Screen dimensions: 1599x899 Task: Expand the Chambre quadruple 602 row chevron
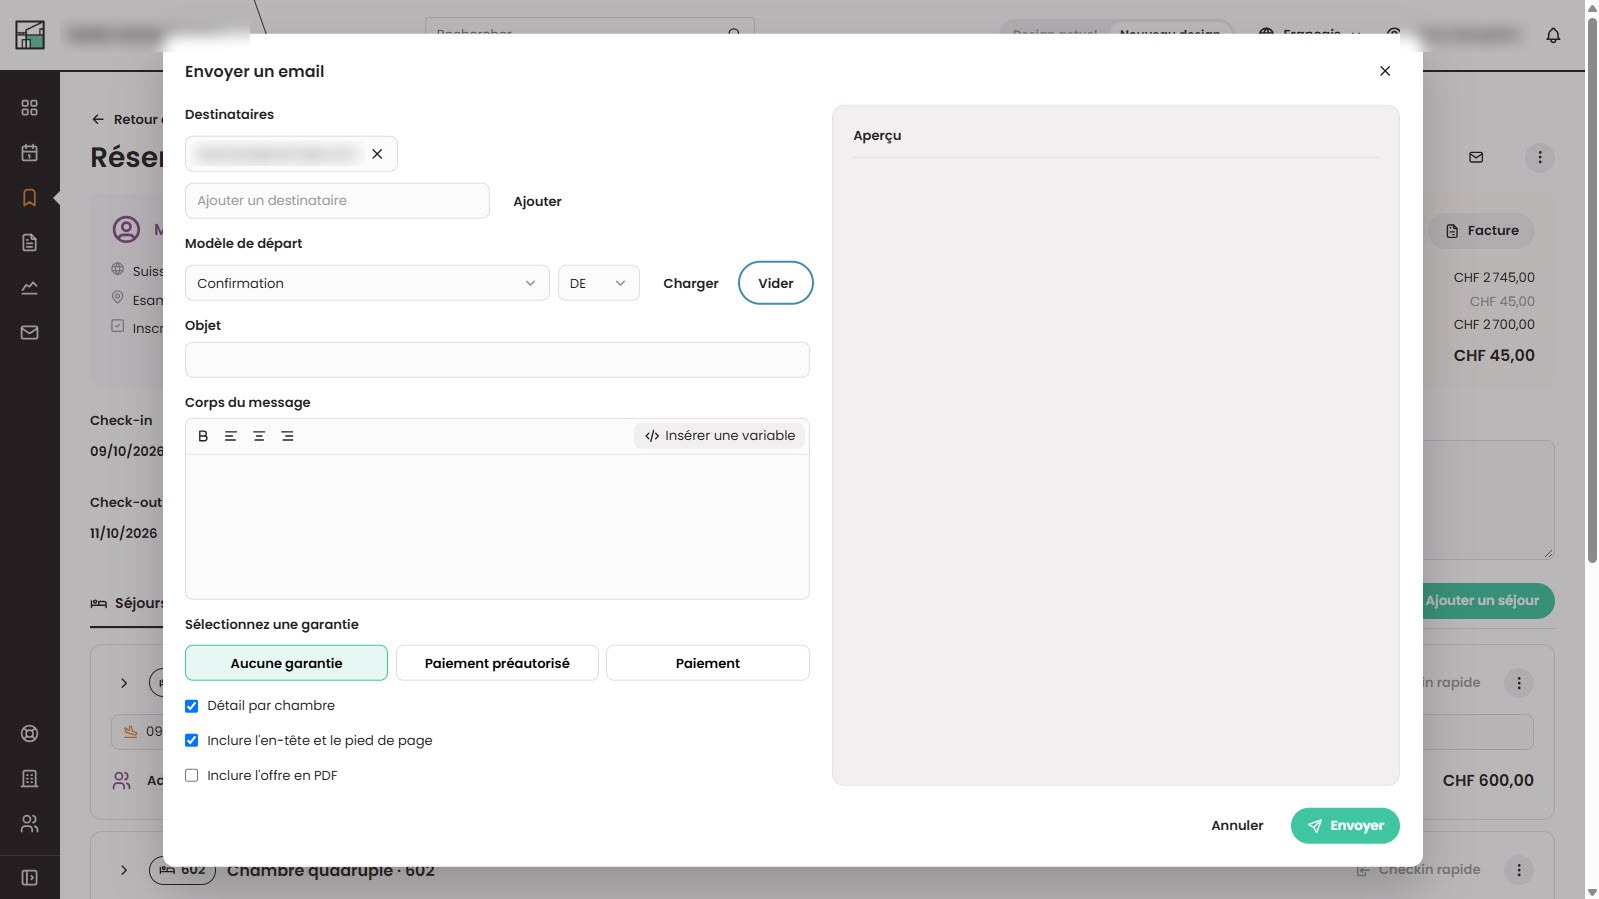pyautogui.click(x=124, y=870)
